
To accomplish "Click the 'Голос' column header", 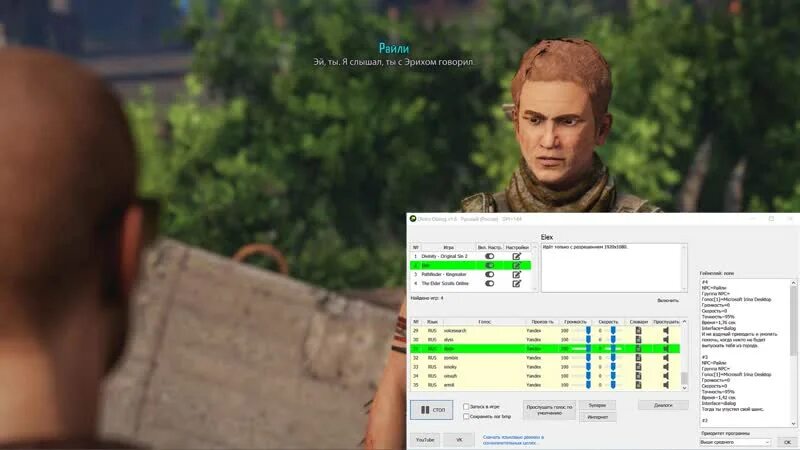I will (x=484, y=322).
